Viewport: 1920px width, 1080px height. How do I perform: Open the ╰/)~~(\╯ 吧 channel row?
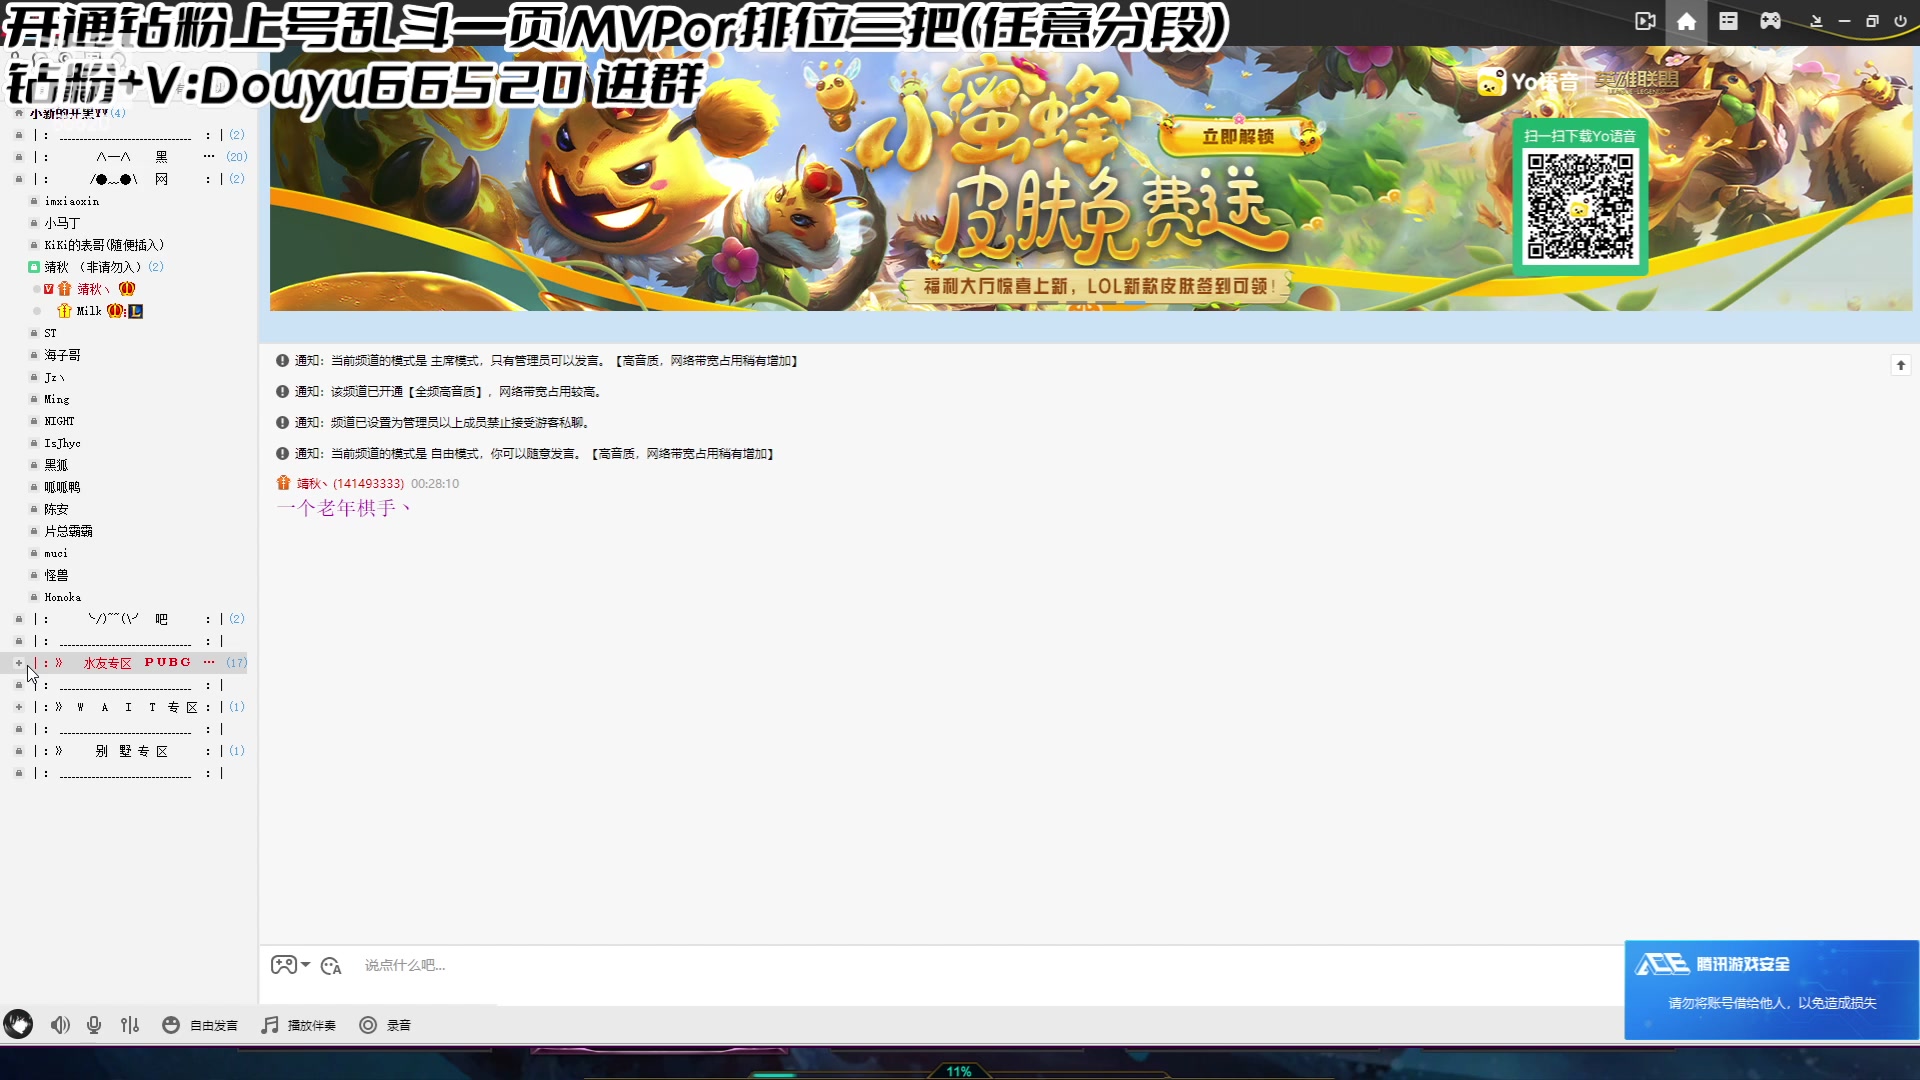pos(130,619)
